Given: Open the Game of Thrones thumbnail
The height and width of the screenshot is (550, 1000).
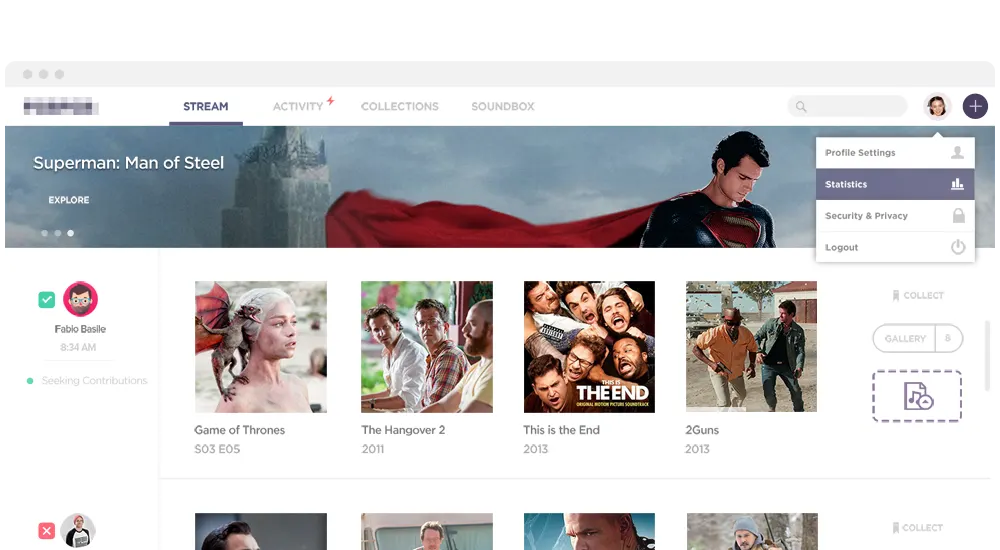Looking at the screenshot, I should 261,347.
